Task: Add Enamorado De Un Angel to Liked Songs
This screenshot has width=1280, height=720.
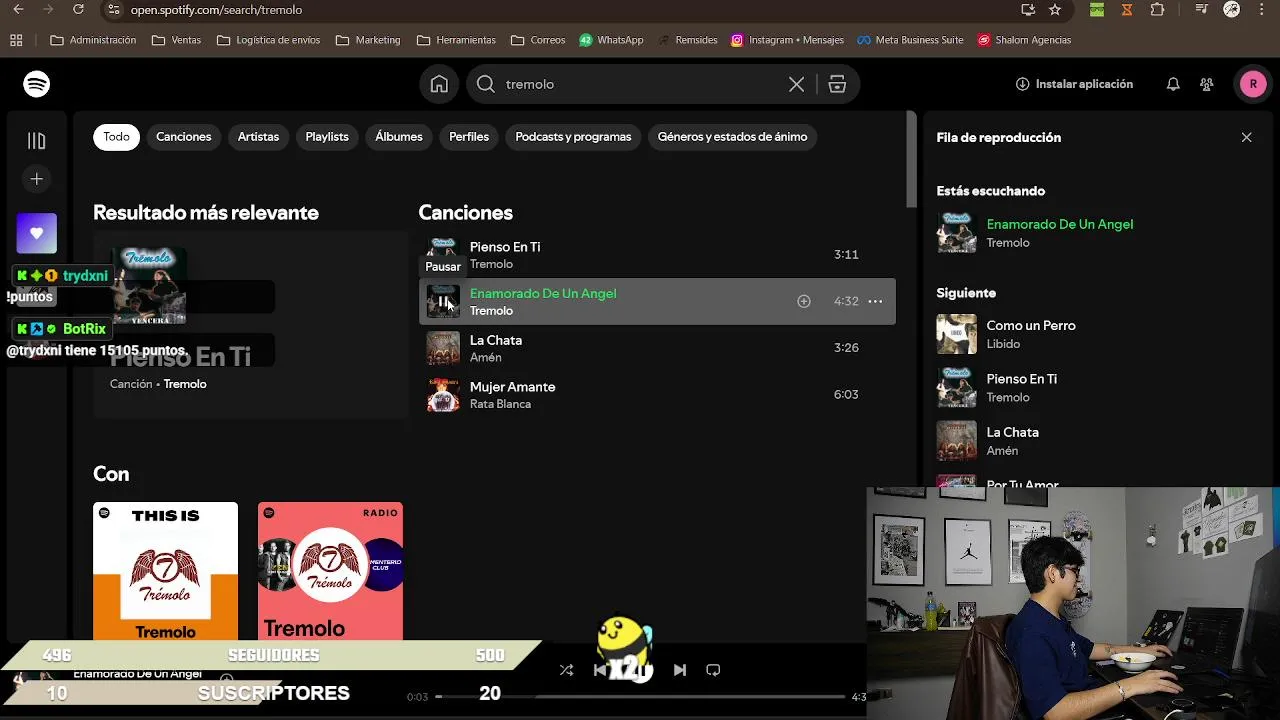Action: coord(804,301)
